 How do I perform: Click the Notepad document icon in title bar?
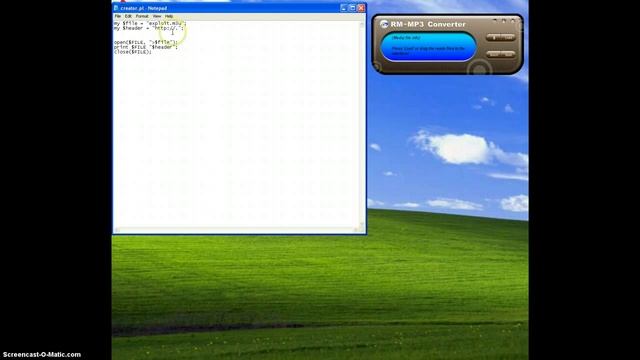pyautogui.click(x=116, y=8)
